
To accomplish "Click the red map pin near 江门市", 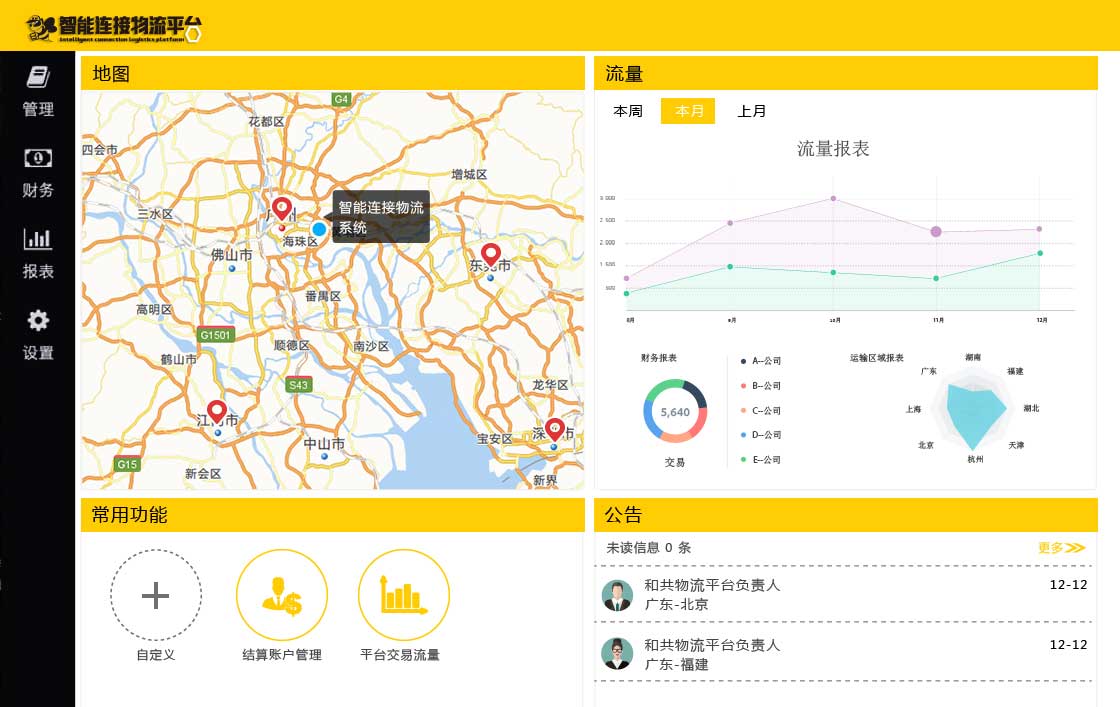I will click(216, 410).
